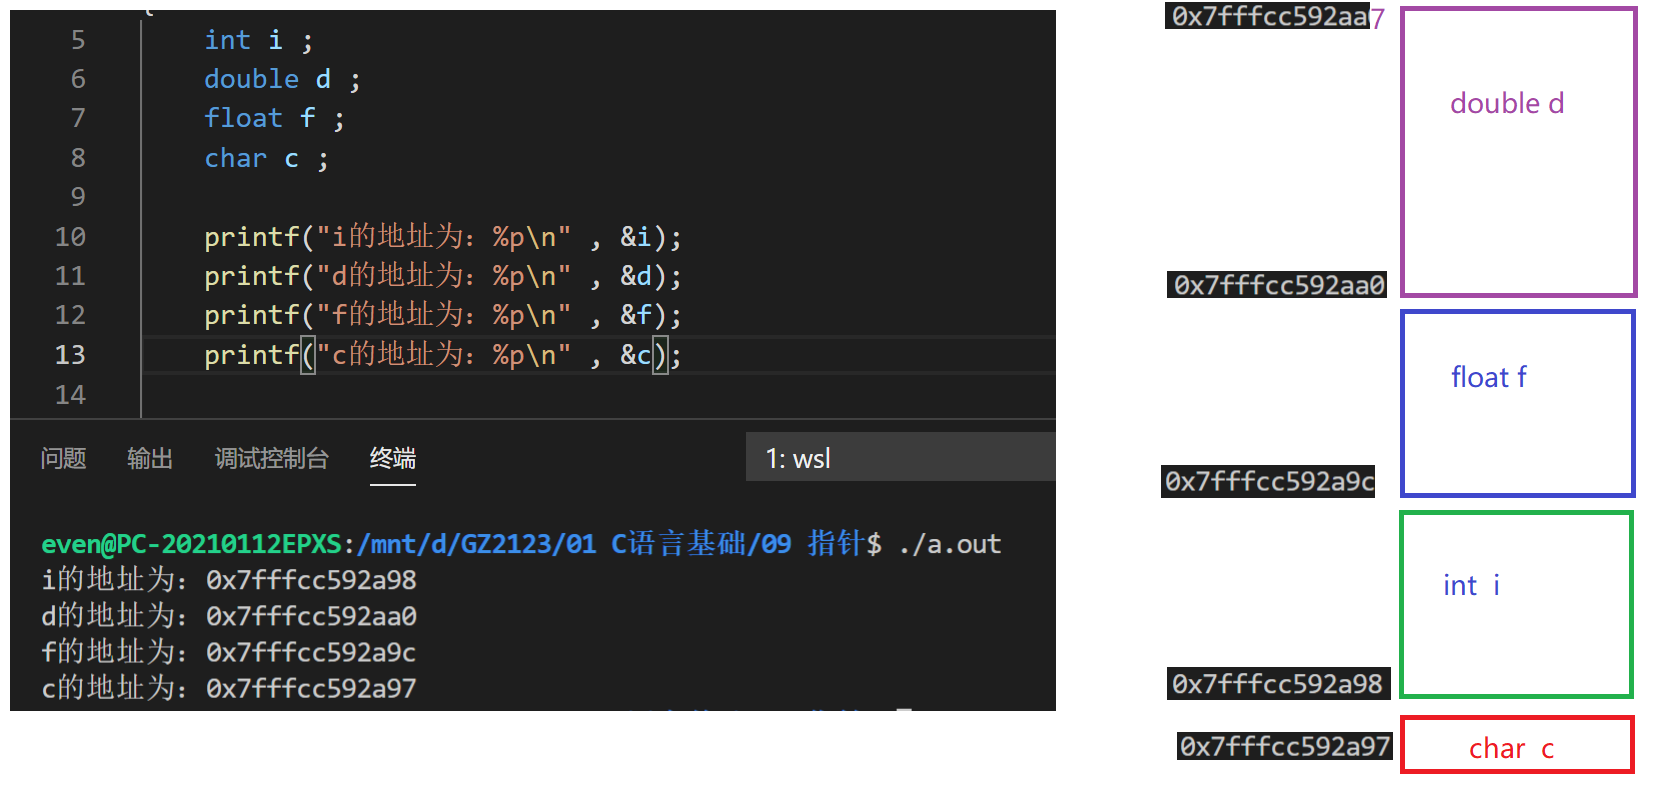Click the printf line printing &c
Viewport: 1661px width, 791px height.
(443, 355)
